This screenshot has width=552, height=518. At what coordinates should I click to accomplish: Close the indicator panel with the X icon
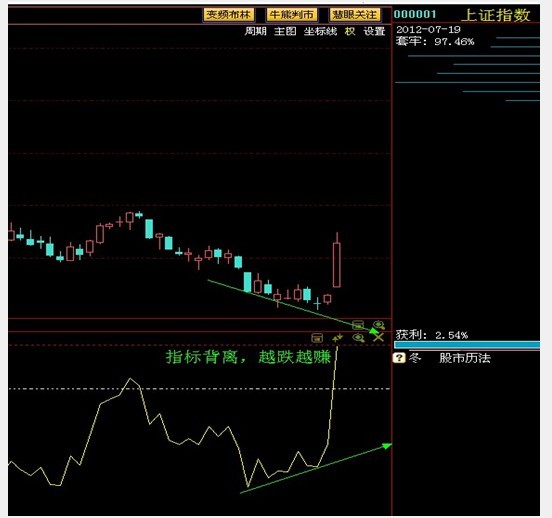[x=378, y=338]
